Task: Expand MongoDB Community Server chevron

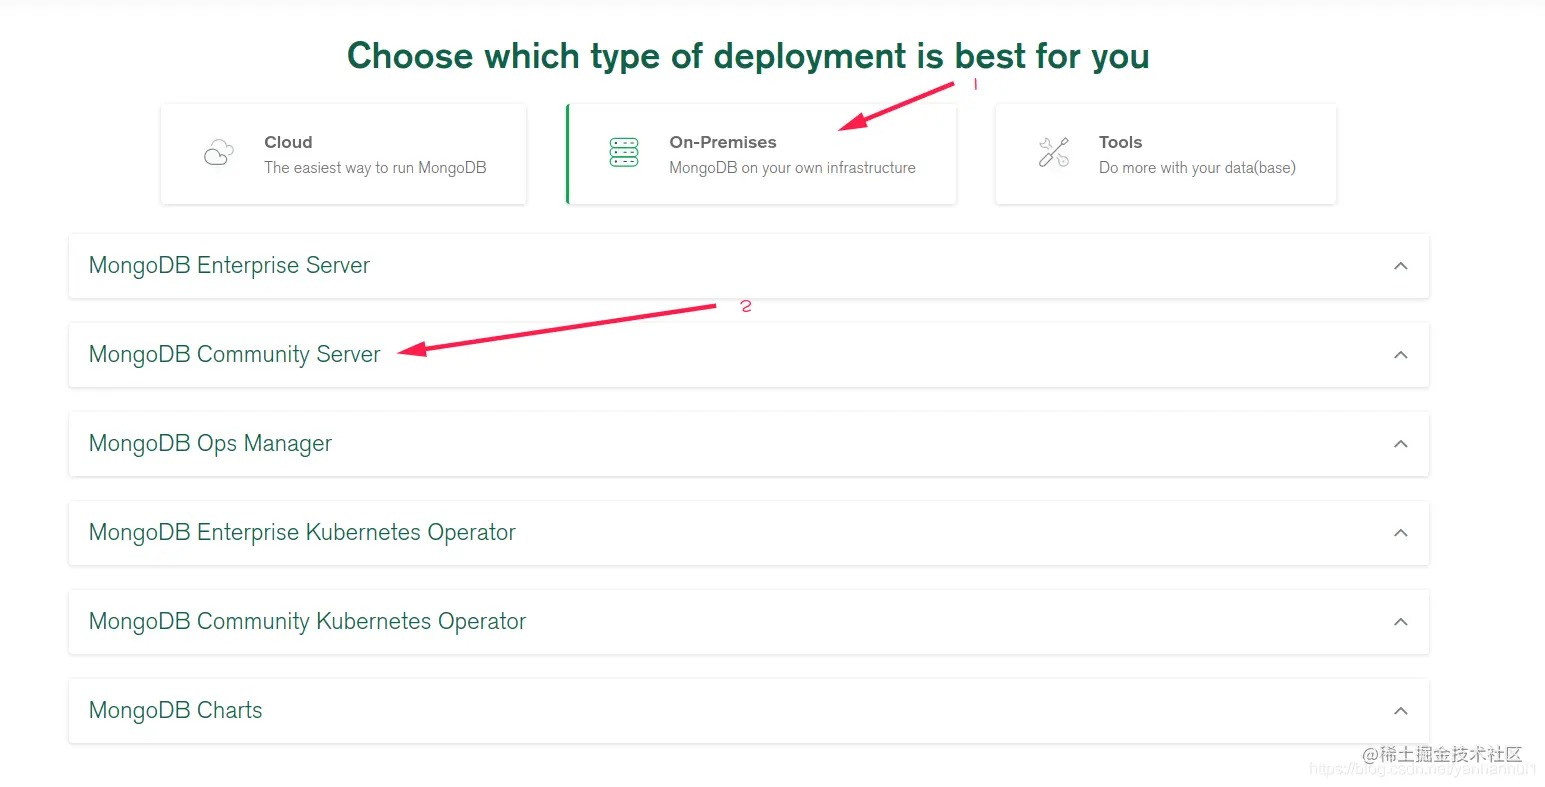Action: tap(1401, 355)
